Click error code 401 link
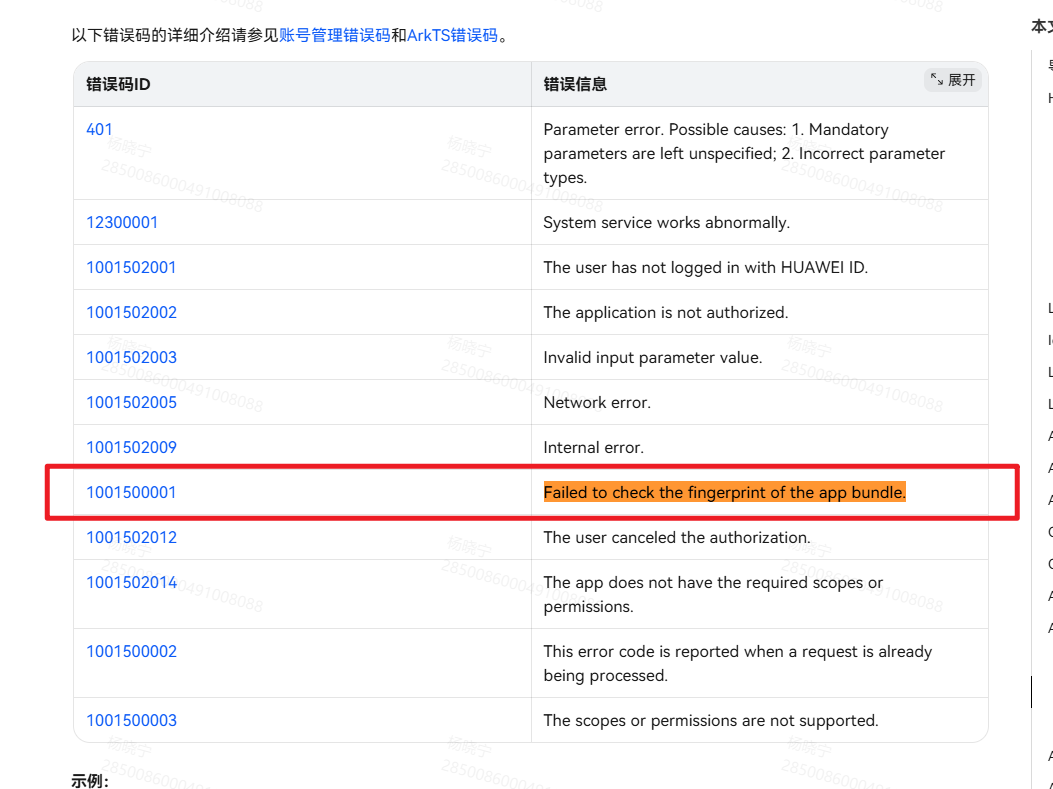Image resolution: width=1053 pixels, height=789 pixels. 99,129
